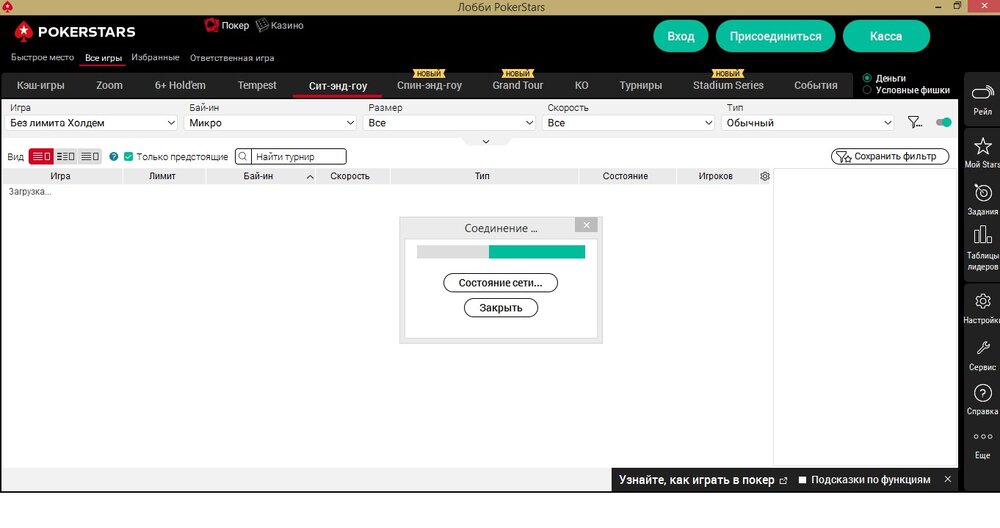Open table column settings gear
Viewport: 1000px width, 528px height.
pos(765,176)
